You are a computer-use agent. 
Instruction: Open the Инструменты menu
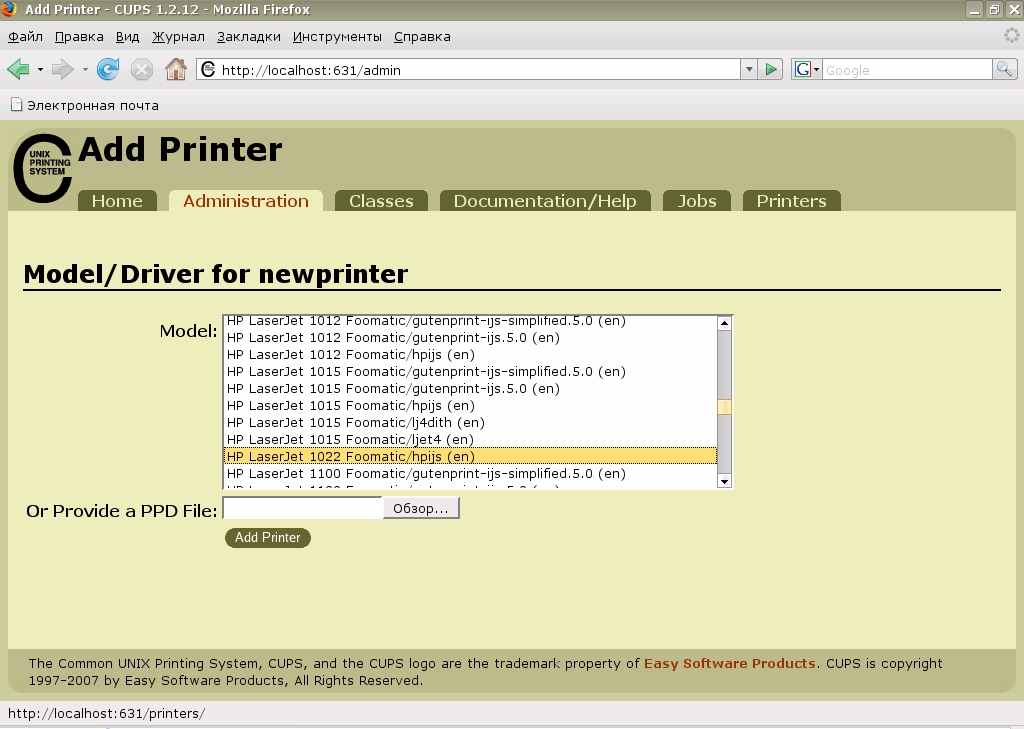[x=337, y=37]
